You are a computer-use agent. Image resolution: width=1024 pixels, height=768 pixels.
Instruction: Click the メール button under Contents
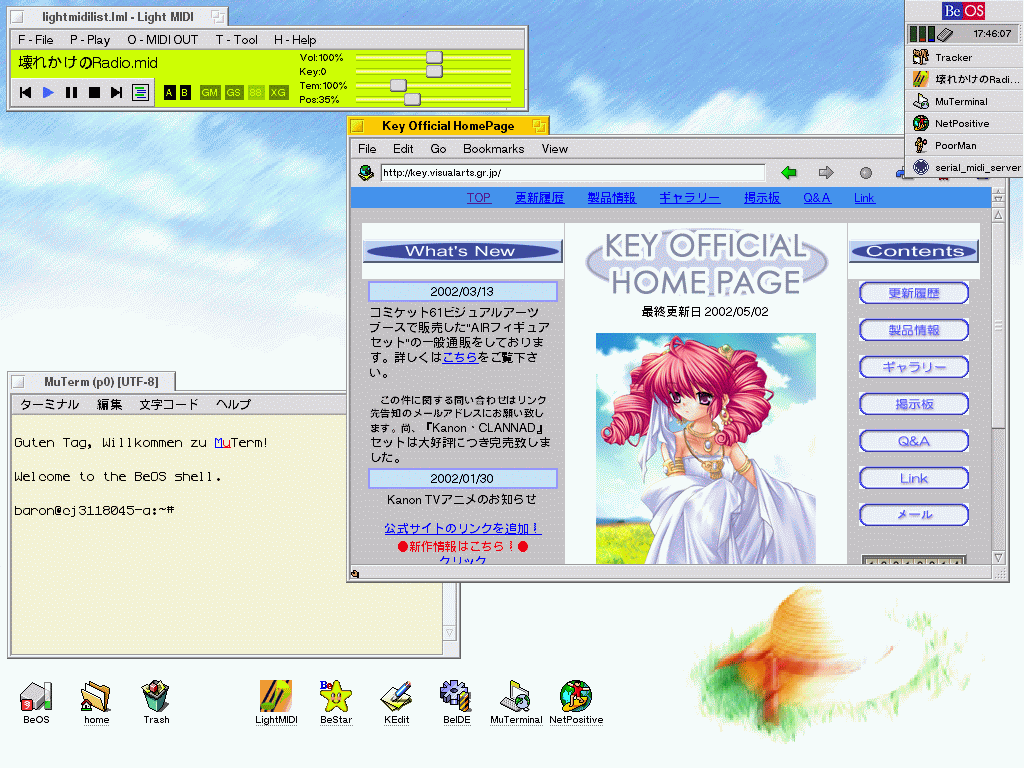[x=914, y=515]
